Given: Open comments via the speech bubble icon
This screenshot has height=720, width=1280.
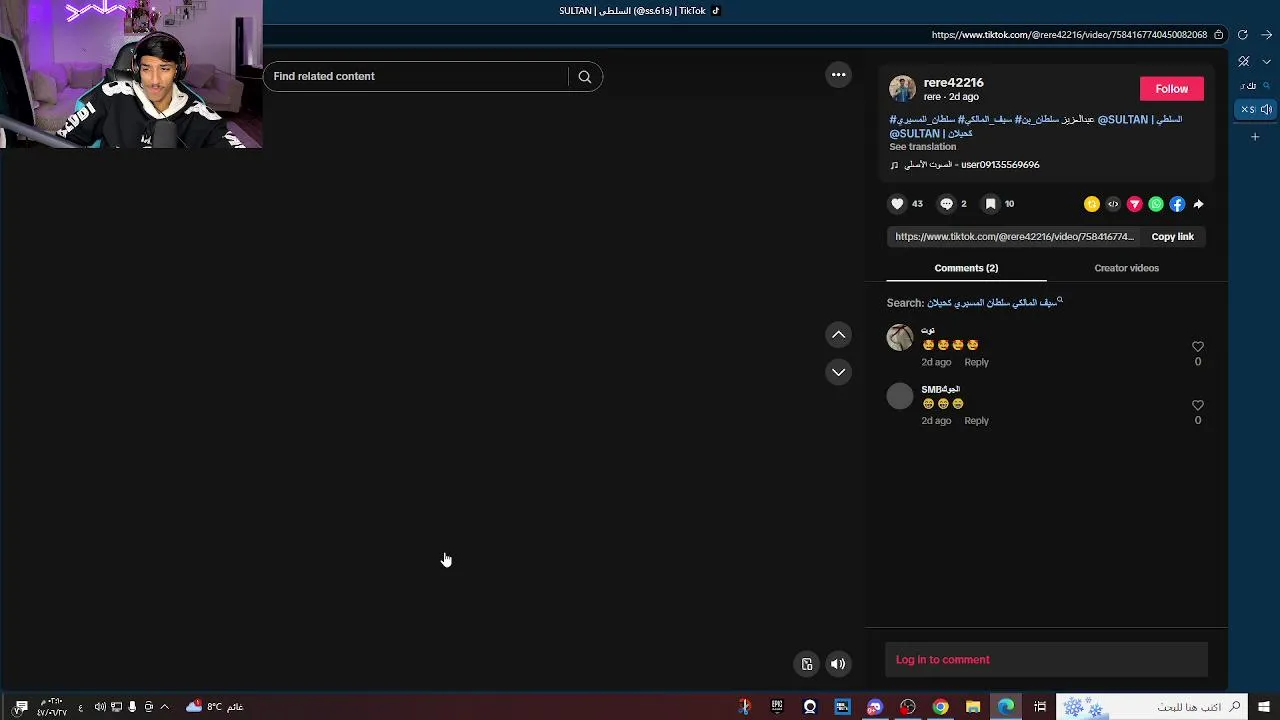Looking at the screenshot, I should pyautogui.click(x=946, y=204).
